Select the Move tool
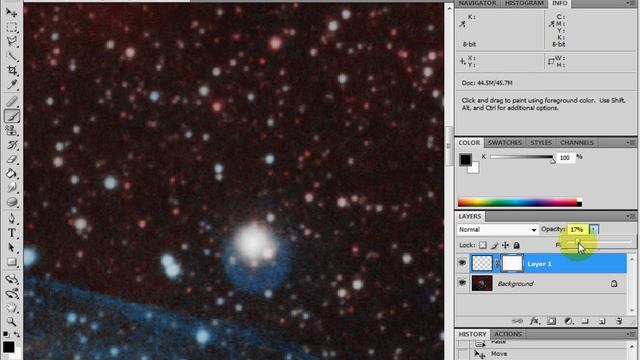This screenshot has height=360, width=640. pos(11,13)
